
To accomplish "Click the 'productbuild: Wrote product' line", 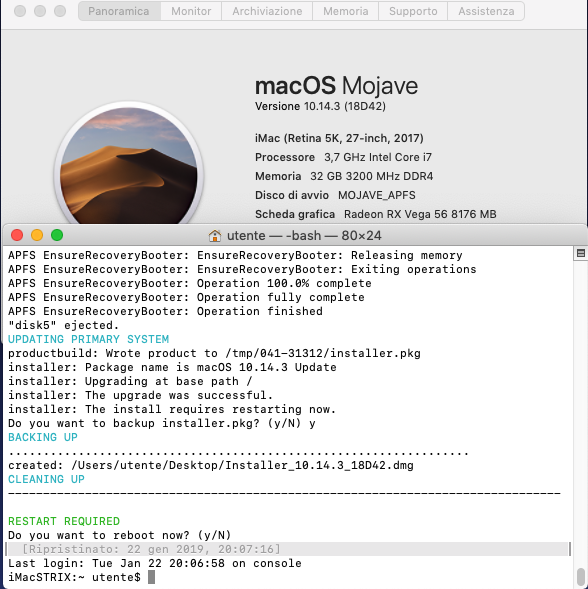I will 214,353.
